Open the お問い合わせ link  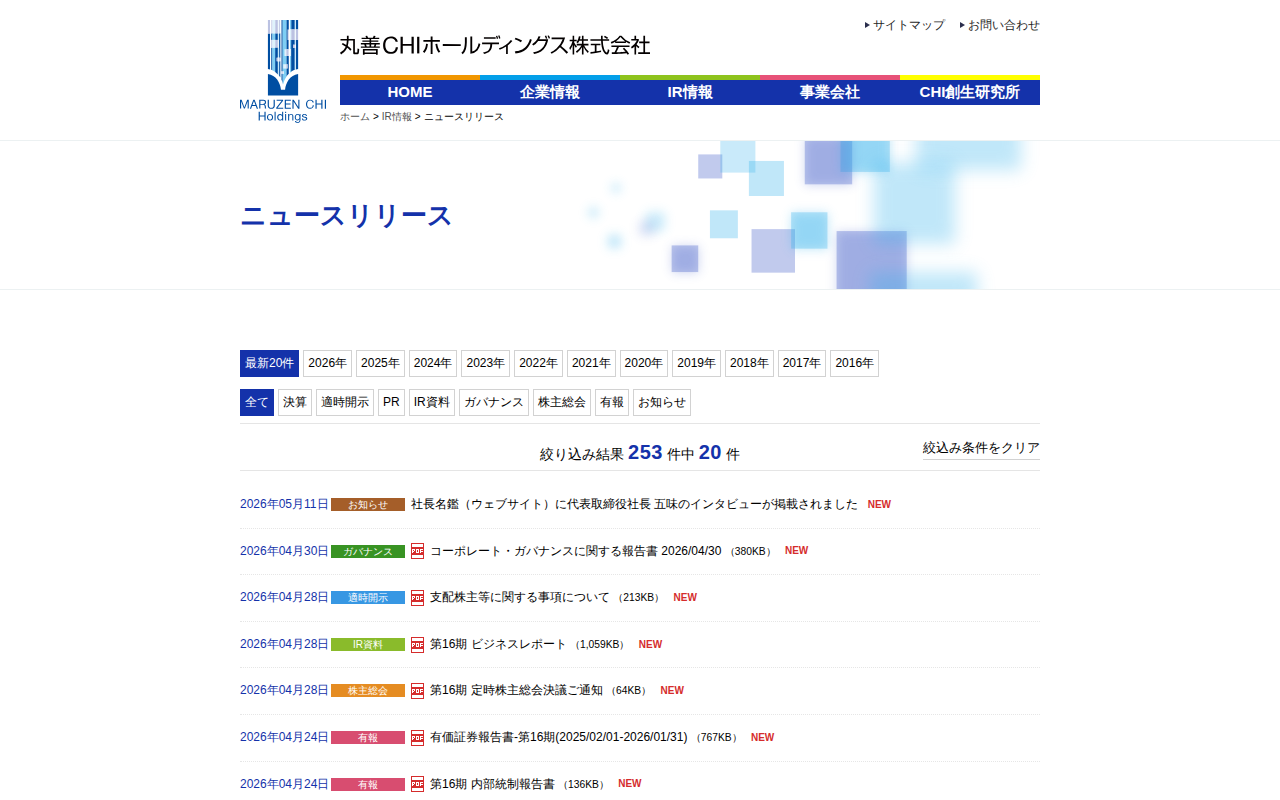(x=1004, y=25)
